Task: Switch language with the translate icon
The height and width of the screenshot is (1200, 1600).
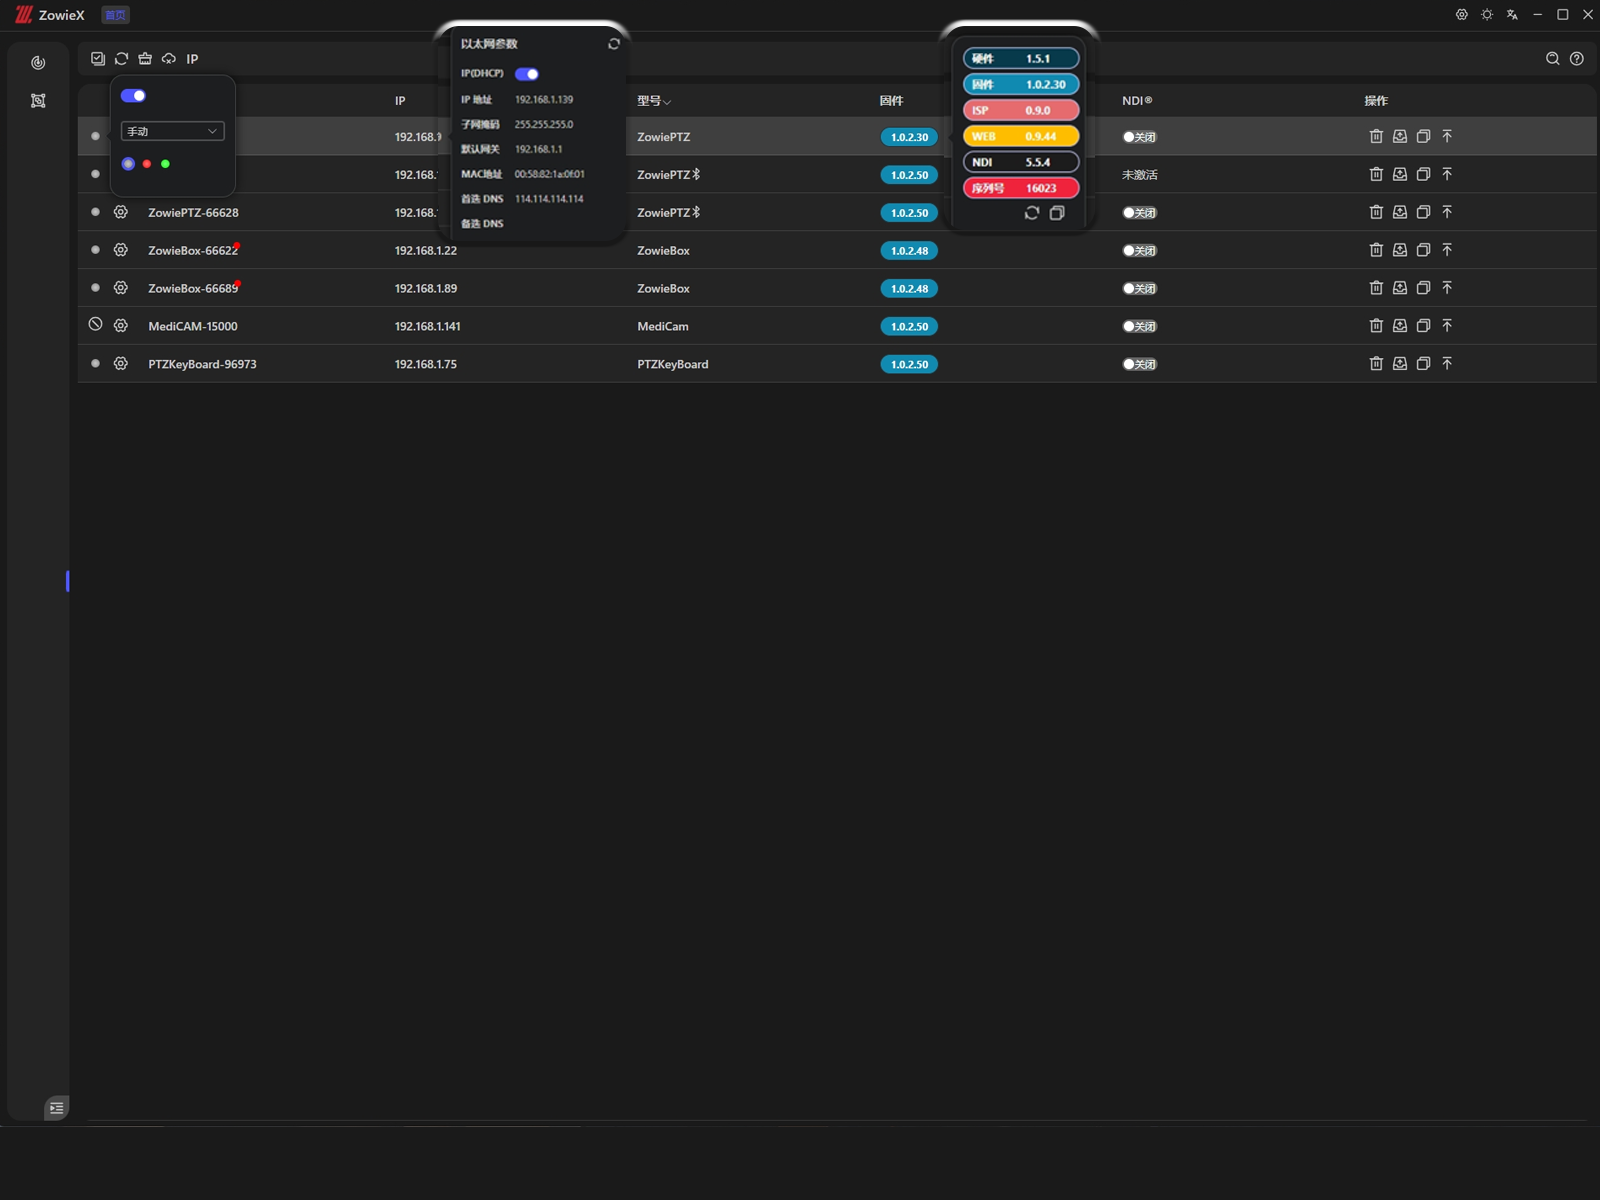Action: [1512, 15]
